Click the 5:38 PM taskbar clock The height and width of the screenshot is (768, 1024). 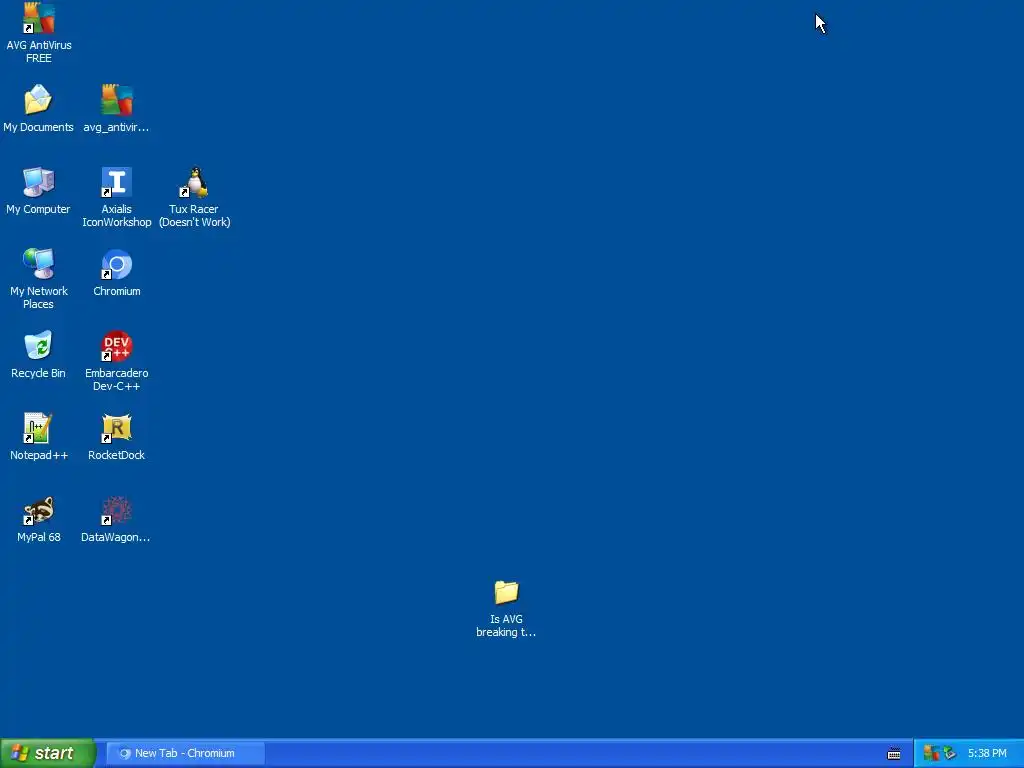tap(987, 753)
